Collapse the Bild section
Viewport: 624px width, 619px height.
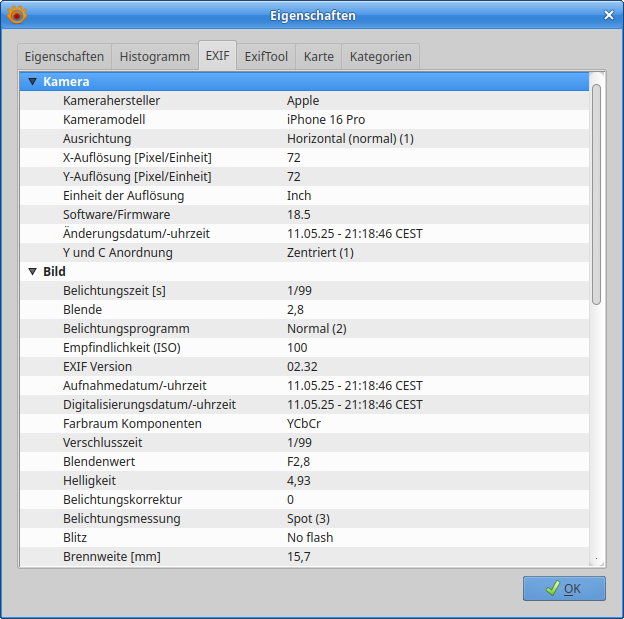tap(32, 272)
